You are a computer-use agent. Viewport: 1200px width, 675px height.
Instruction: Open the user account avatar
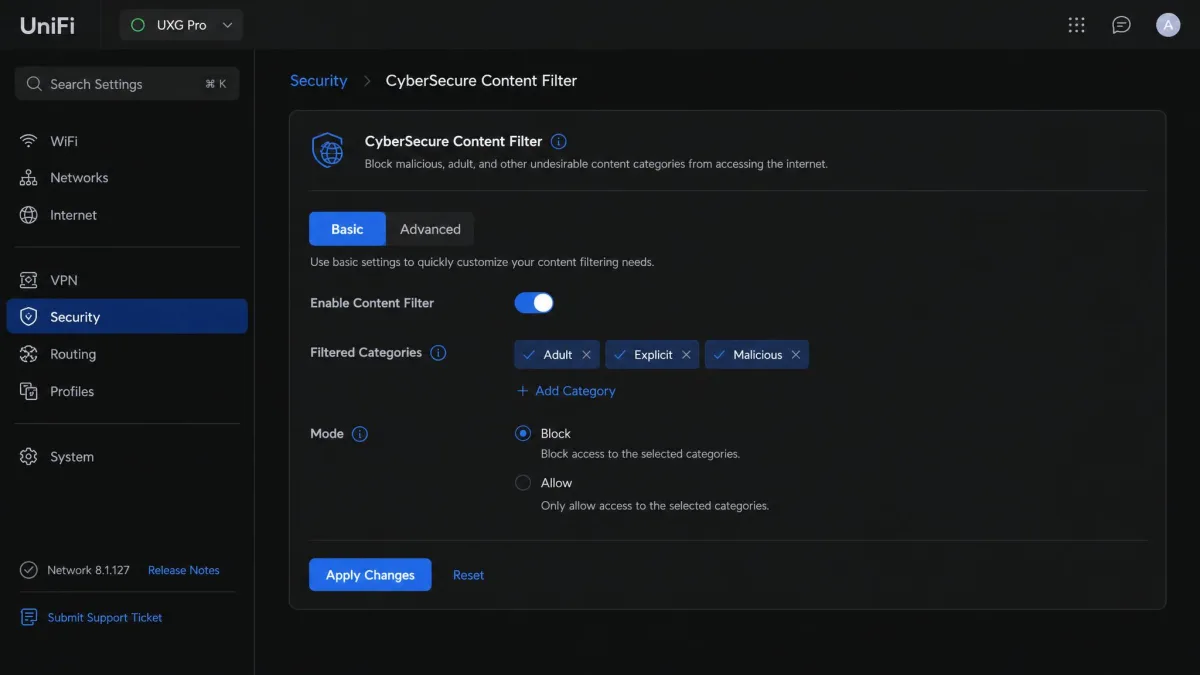[x=1168, y=25]
